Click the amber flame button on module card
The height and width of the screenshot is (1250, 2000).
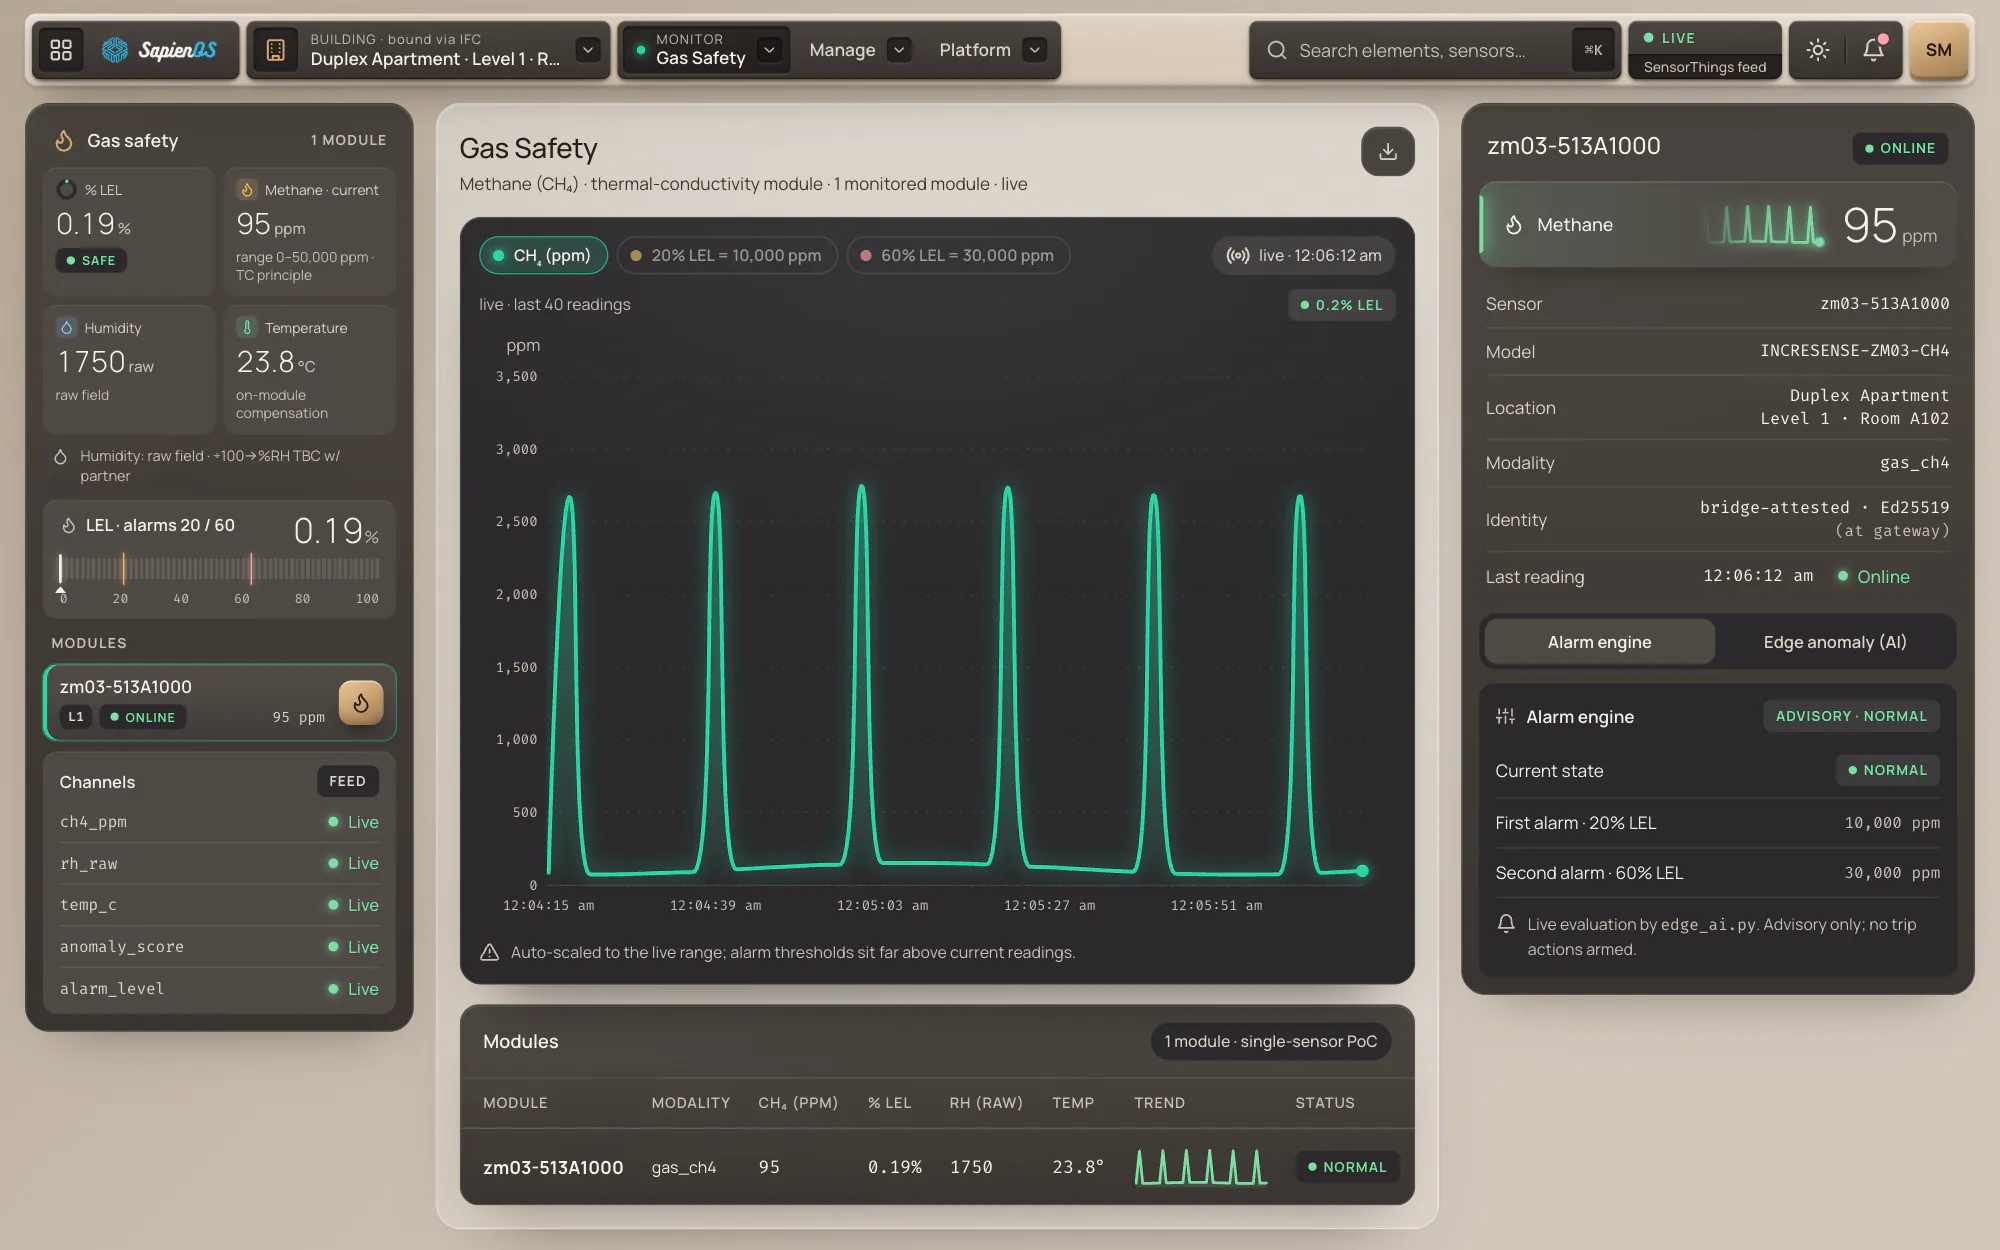tap(361, 703)
